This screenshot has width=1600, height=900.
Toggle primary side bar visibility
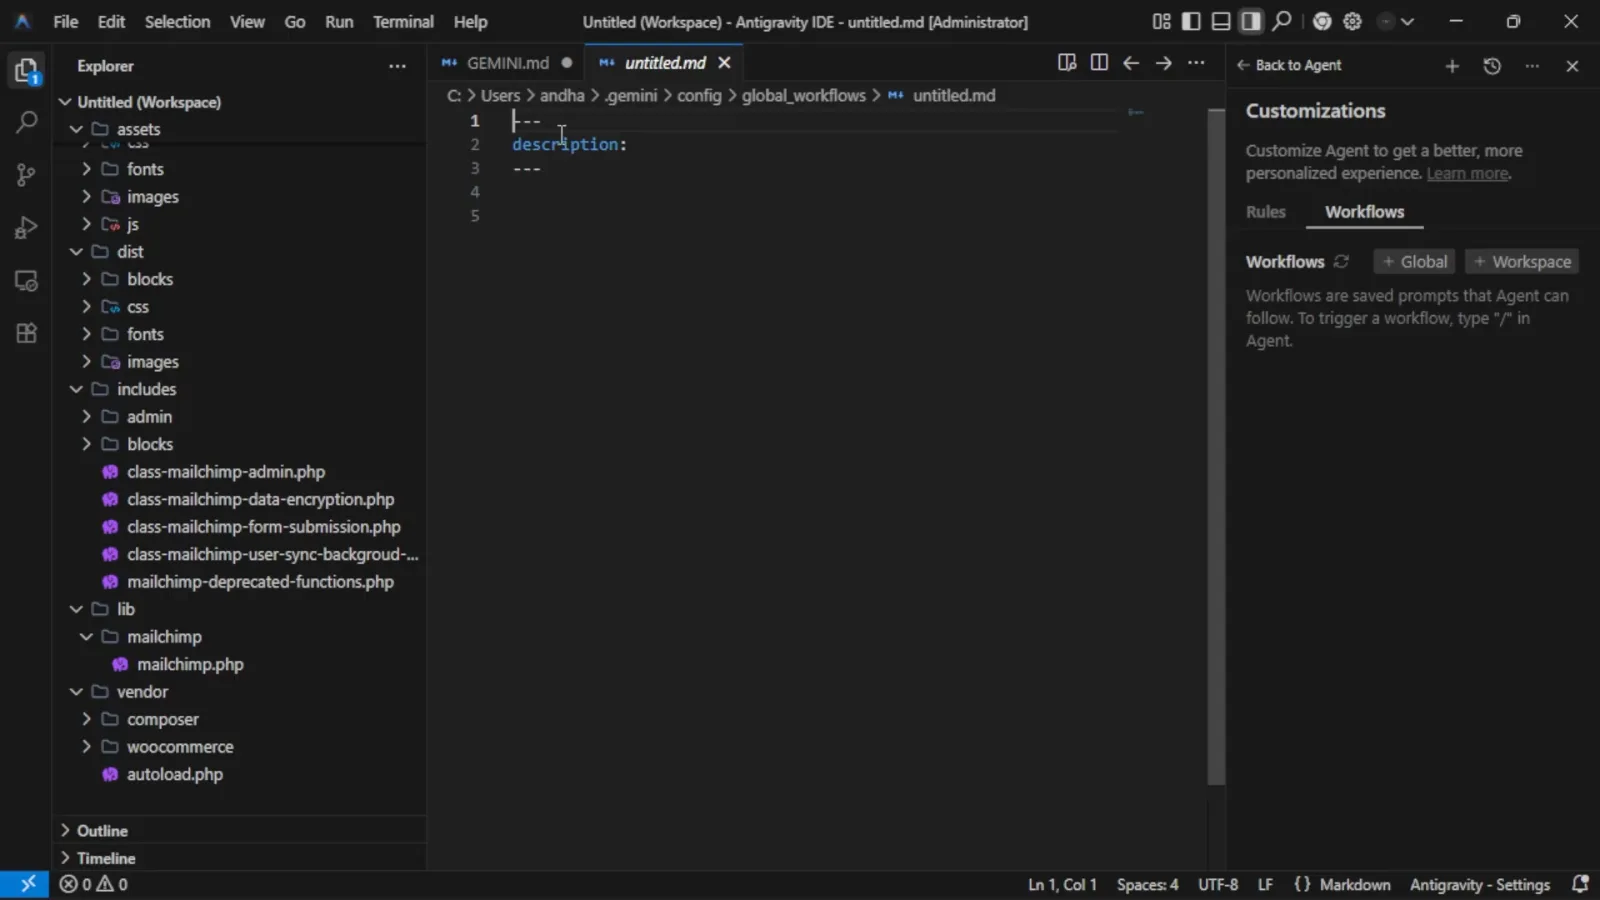(1191, 21)
